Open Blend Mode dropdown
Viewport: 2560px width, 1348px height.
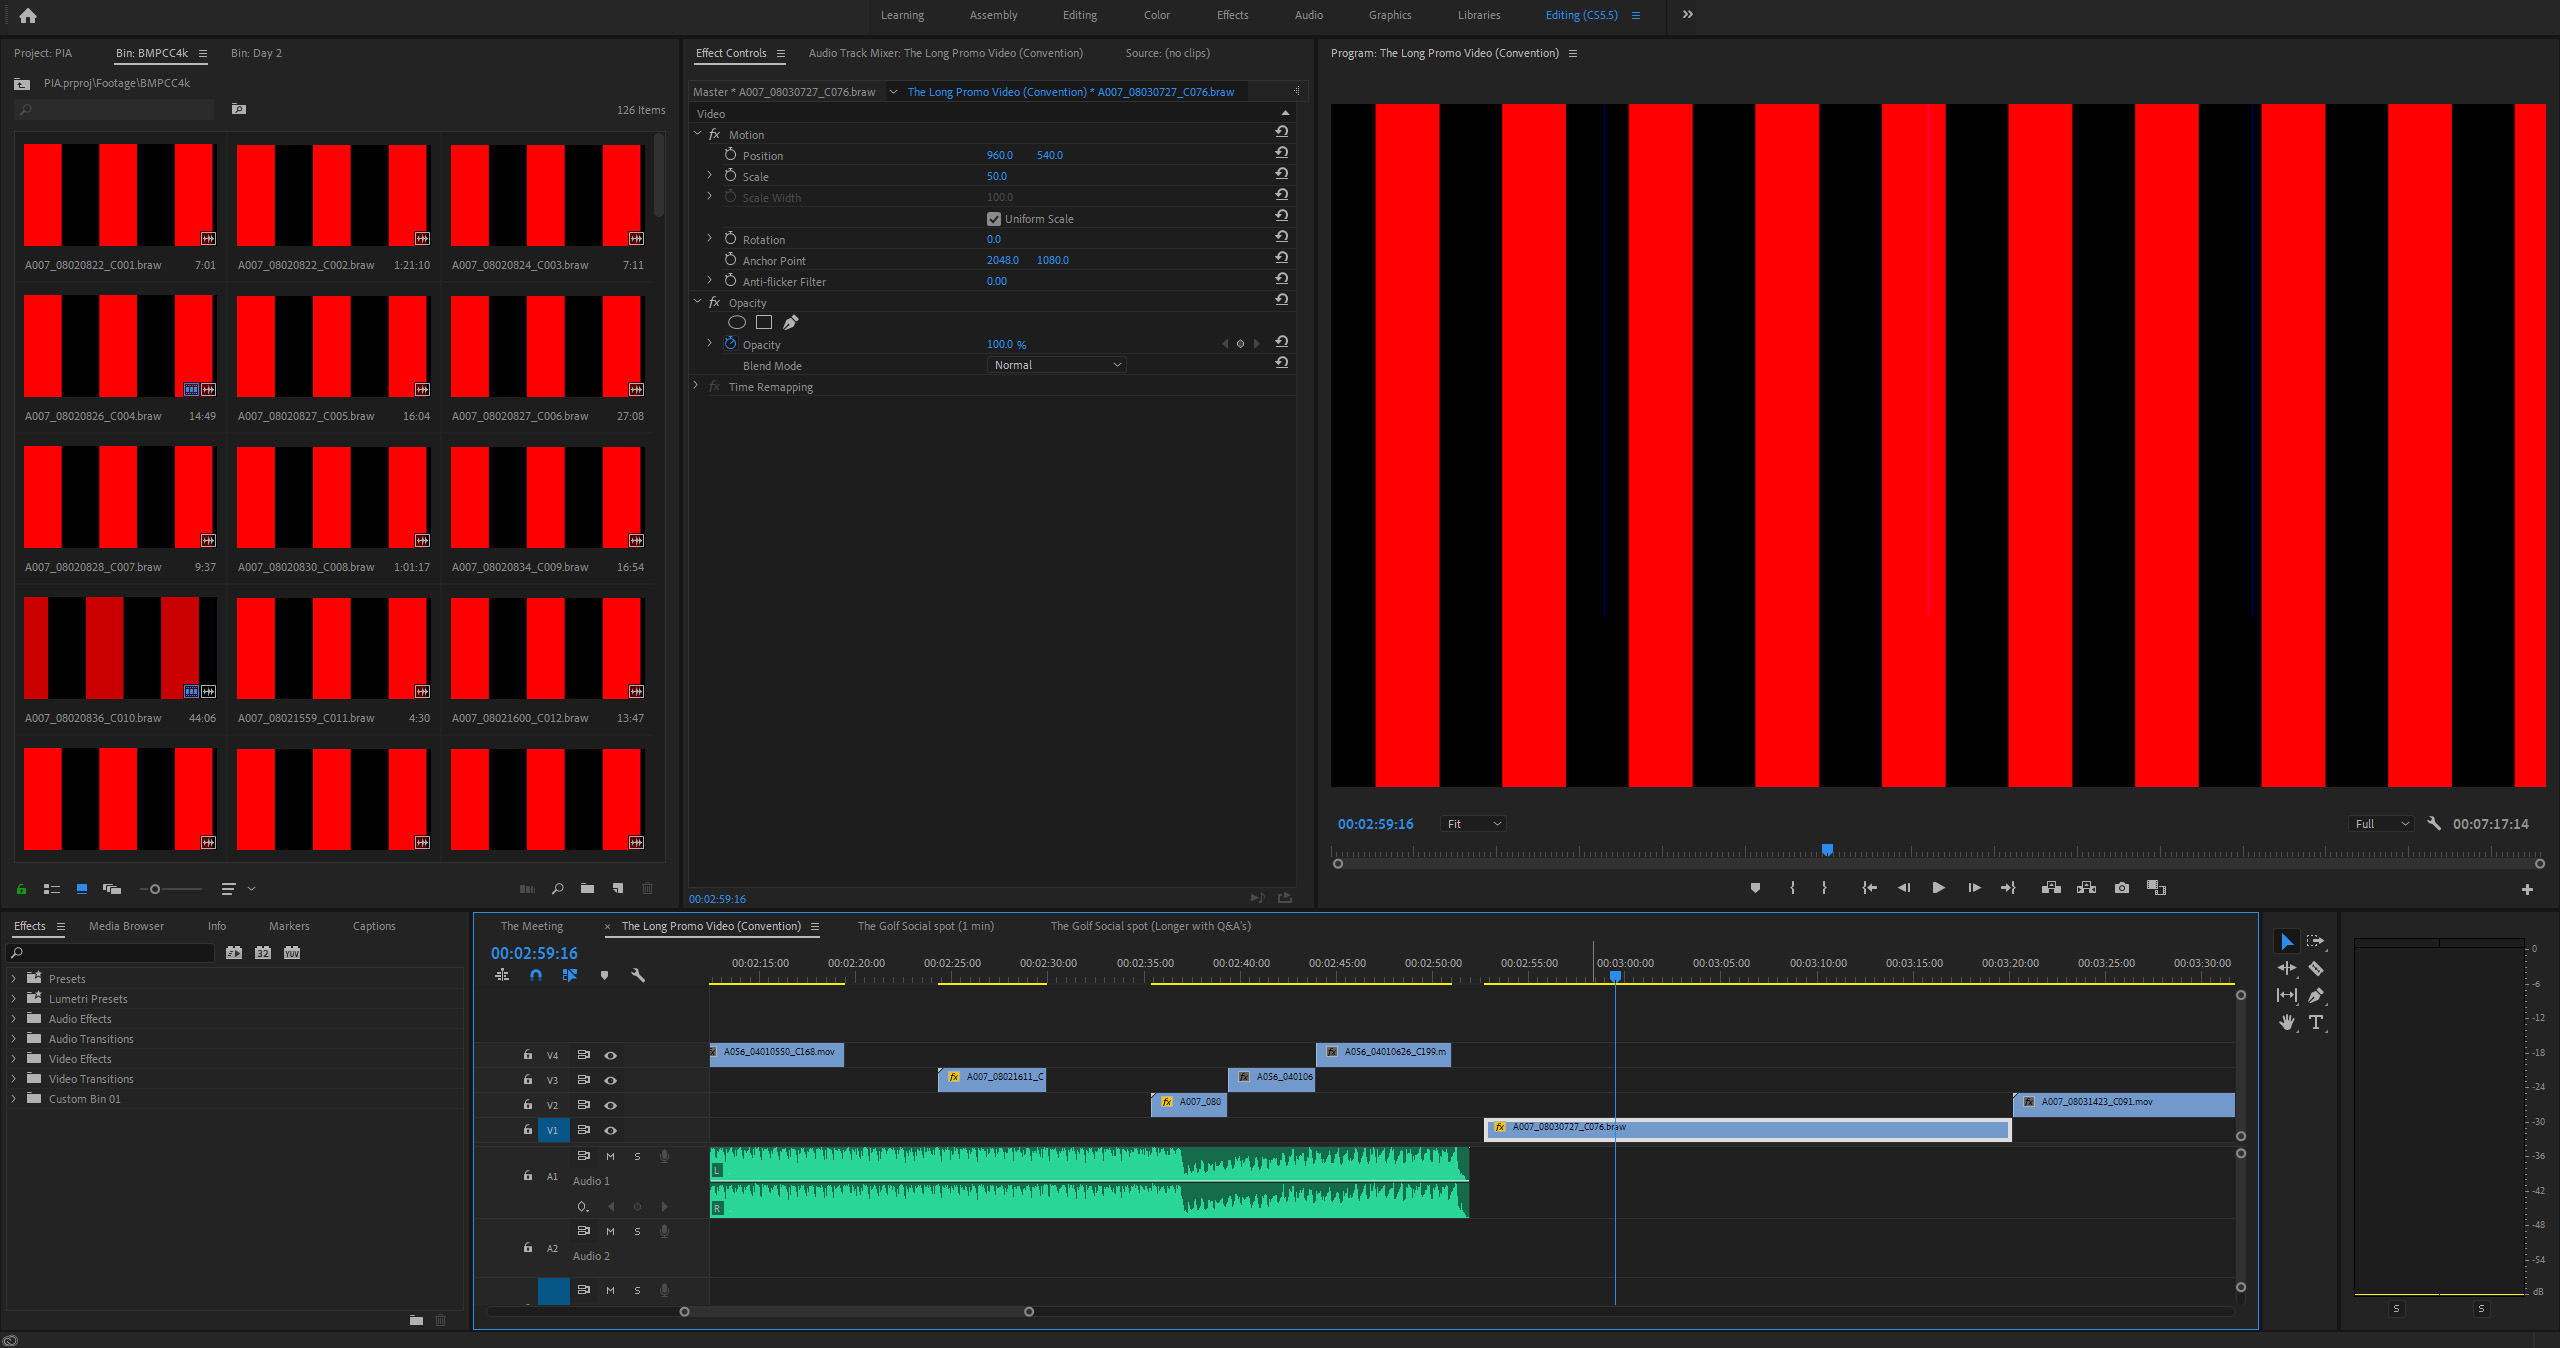click(1056, 365)
